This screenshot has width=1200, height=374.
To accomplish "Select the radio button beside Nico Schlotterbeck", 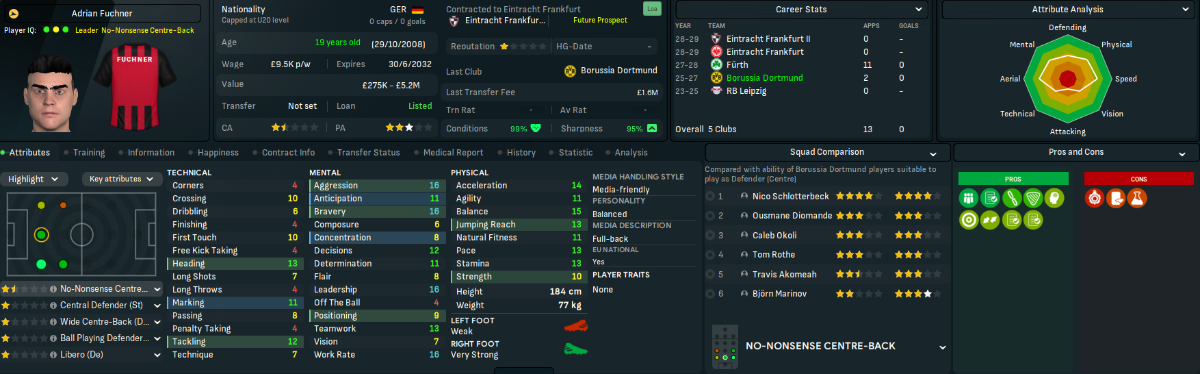I will (711, 196).
